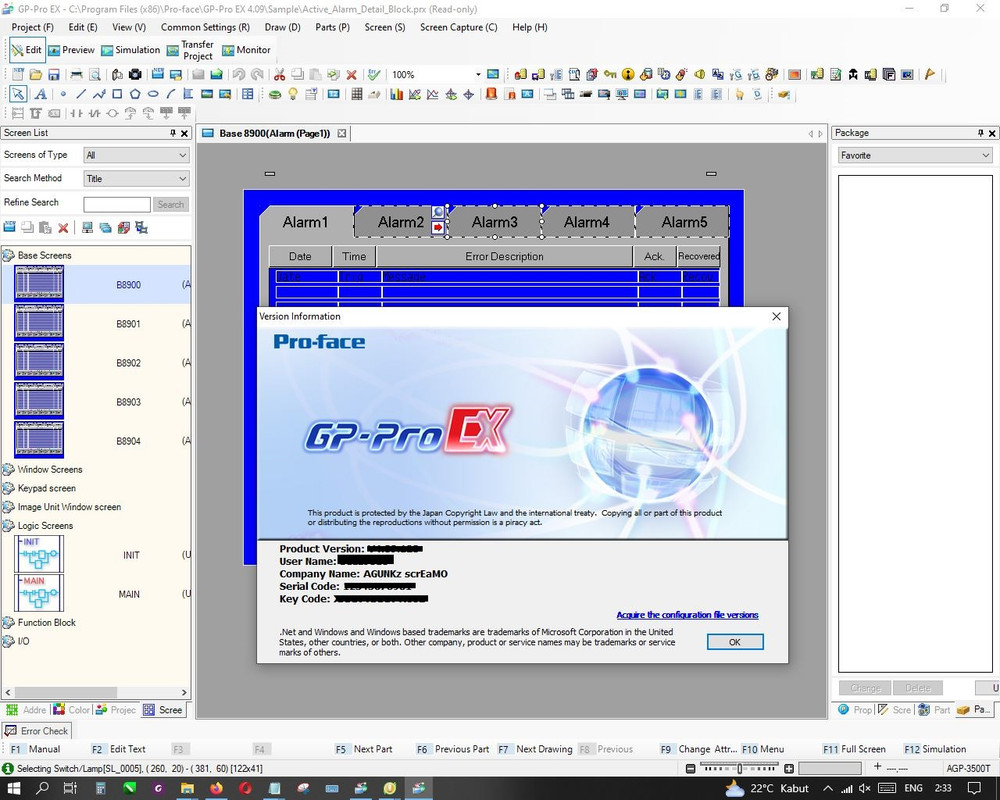Open a project via the folder icon
The height and width of the screenshot is (800, 1000).
(36, 75)
